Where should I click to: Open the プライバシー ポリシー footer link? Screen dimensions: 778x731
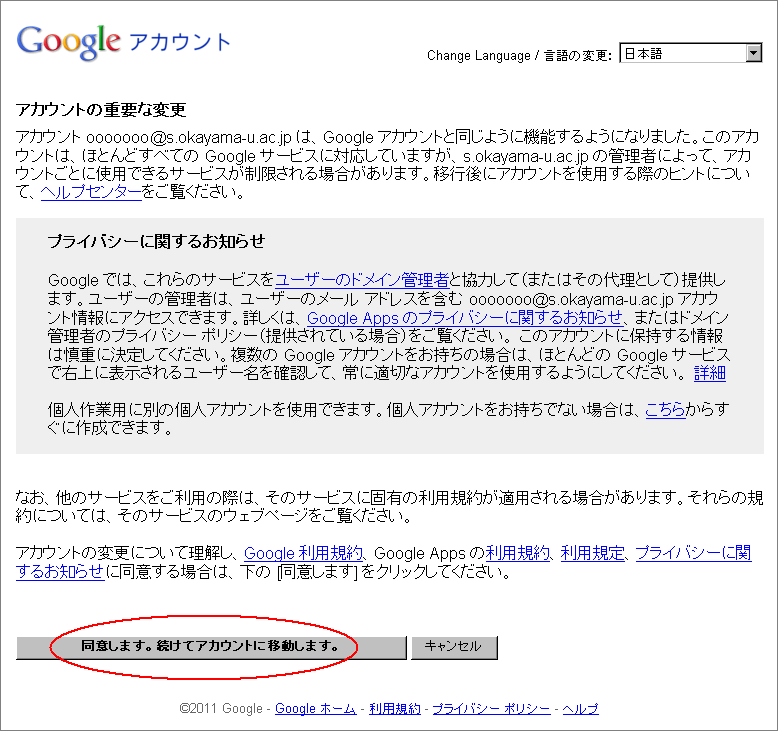click(491, 709)
